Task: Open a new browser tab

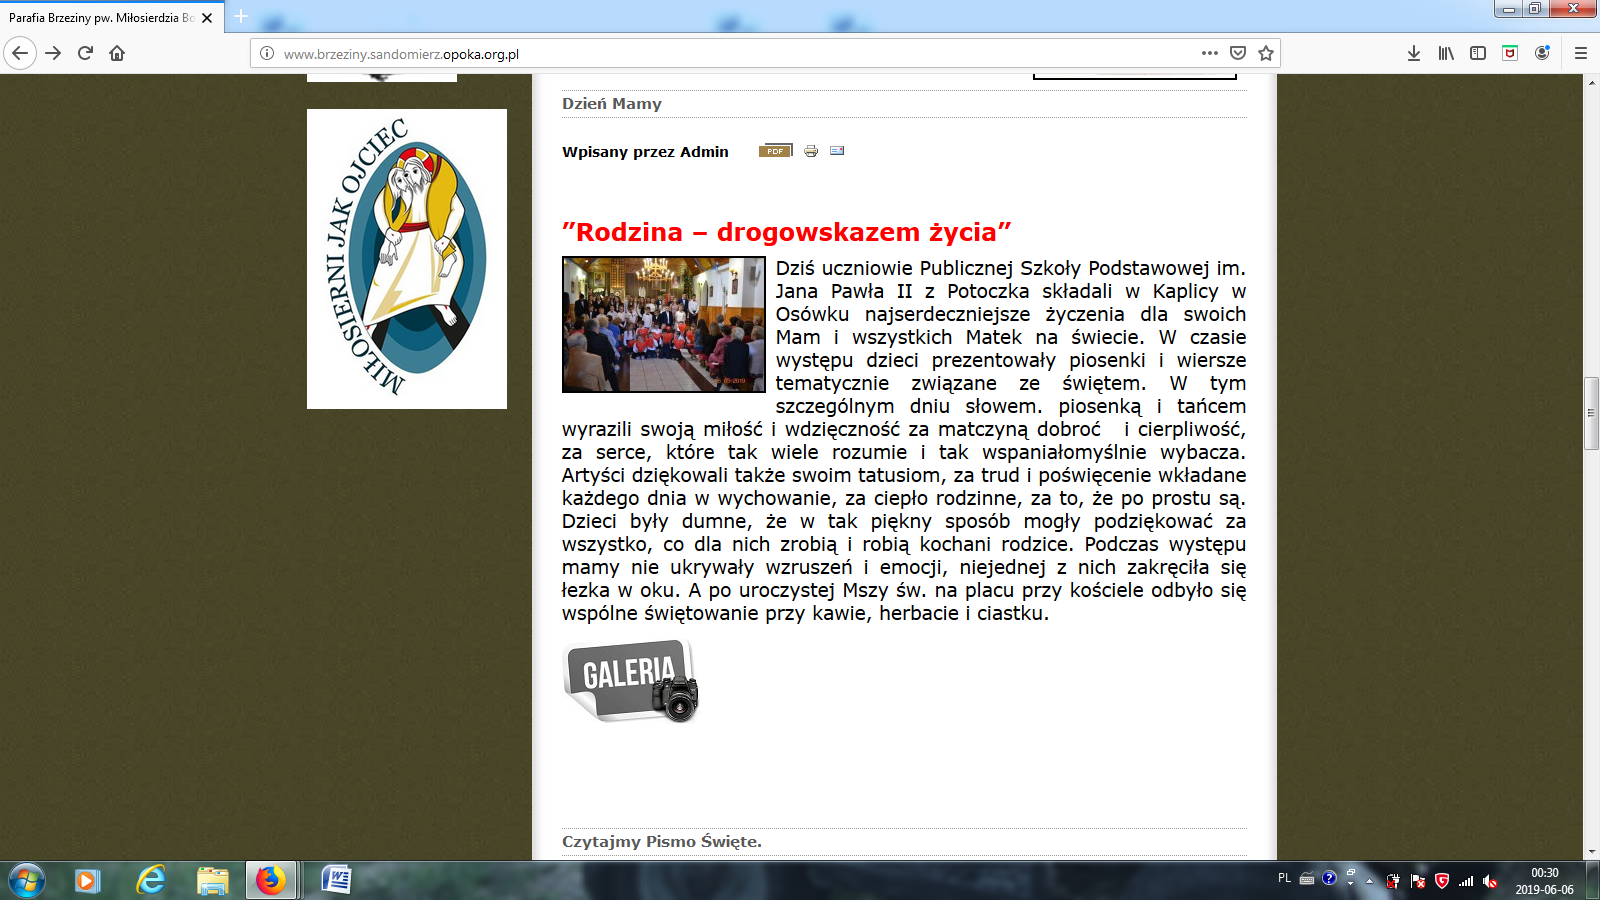Action: [x=241, y=17]
